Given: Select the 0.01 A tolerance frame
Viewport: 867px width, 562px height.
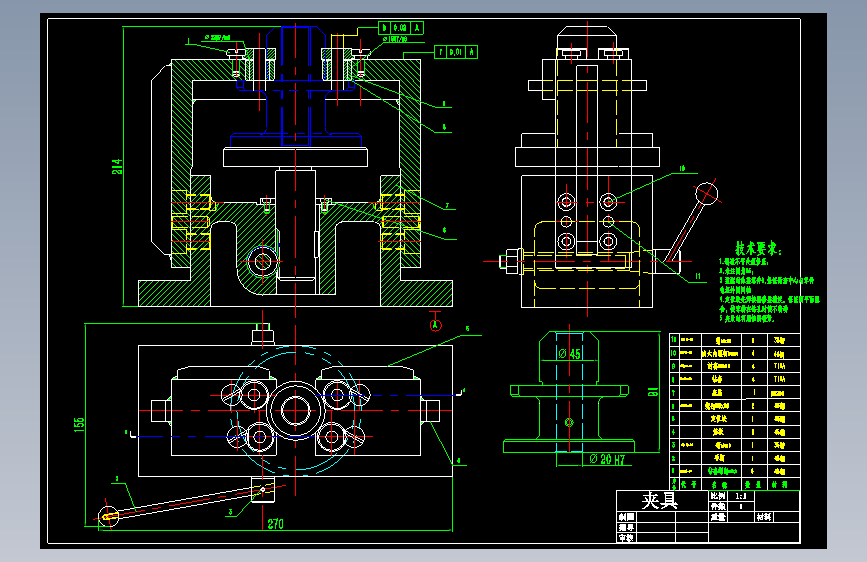Looking at the screenshot, I should [x=456, y=52].
